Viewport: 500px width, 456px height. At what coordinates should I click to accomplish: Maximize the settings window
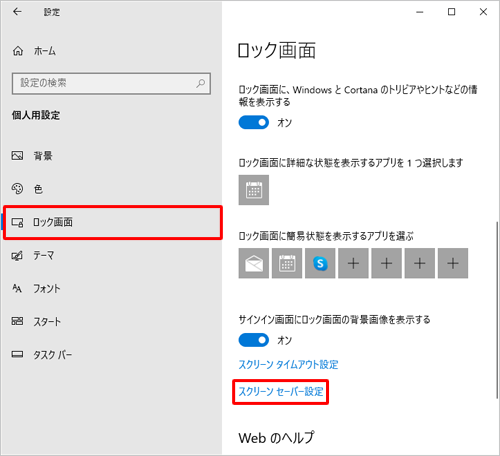click(451, 12)
